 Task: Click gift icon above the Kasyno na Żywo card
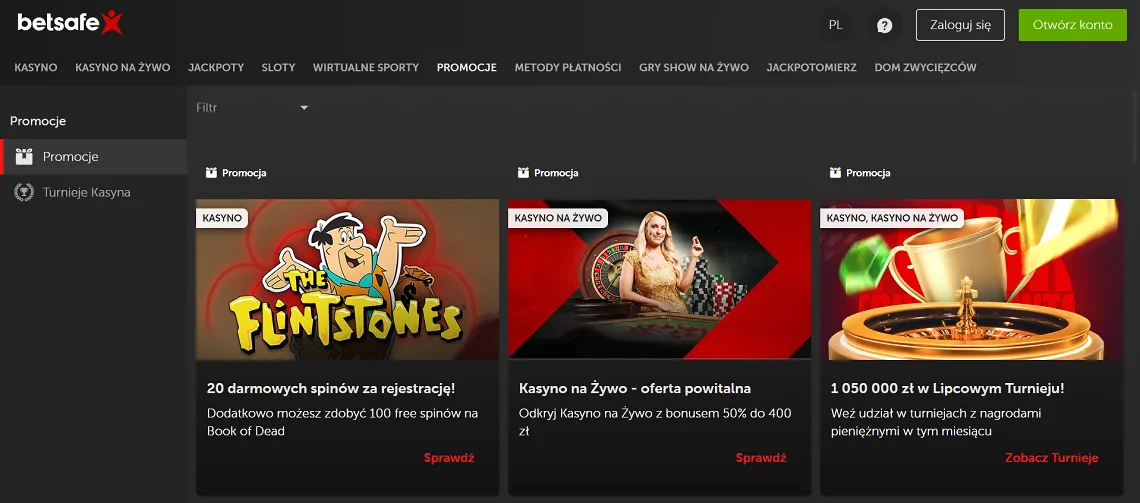[x=523, y=173]
